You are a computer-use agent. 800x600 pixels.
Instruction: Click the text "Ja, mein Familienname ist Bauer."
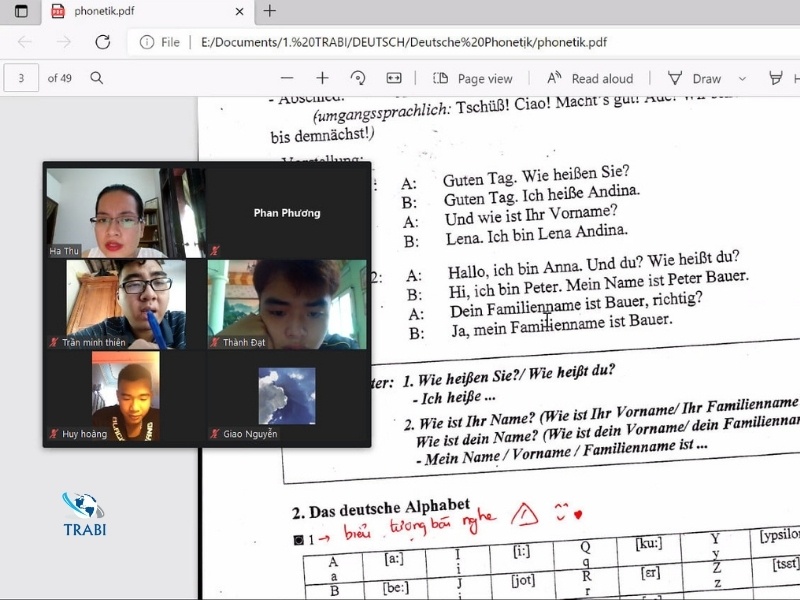562,325
